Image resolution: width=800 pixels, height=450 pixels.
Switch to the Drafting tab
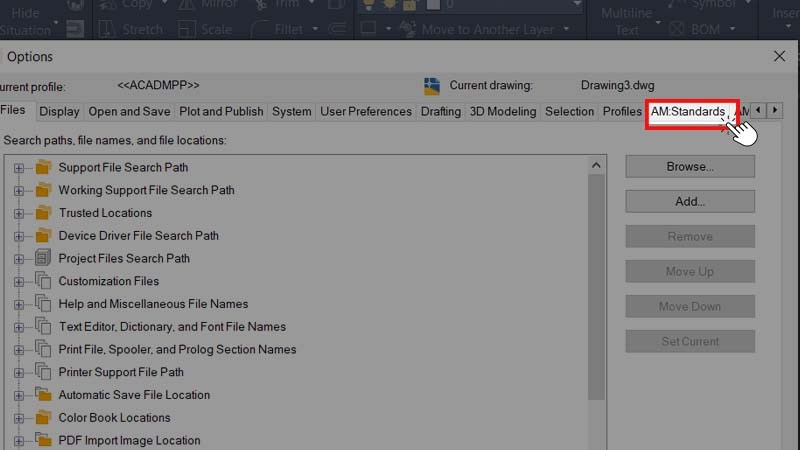tap(440, 111)
